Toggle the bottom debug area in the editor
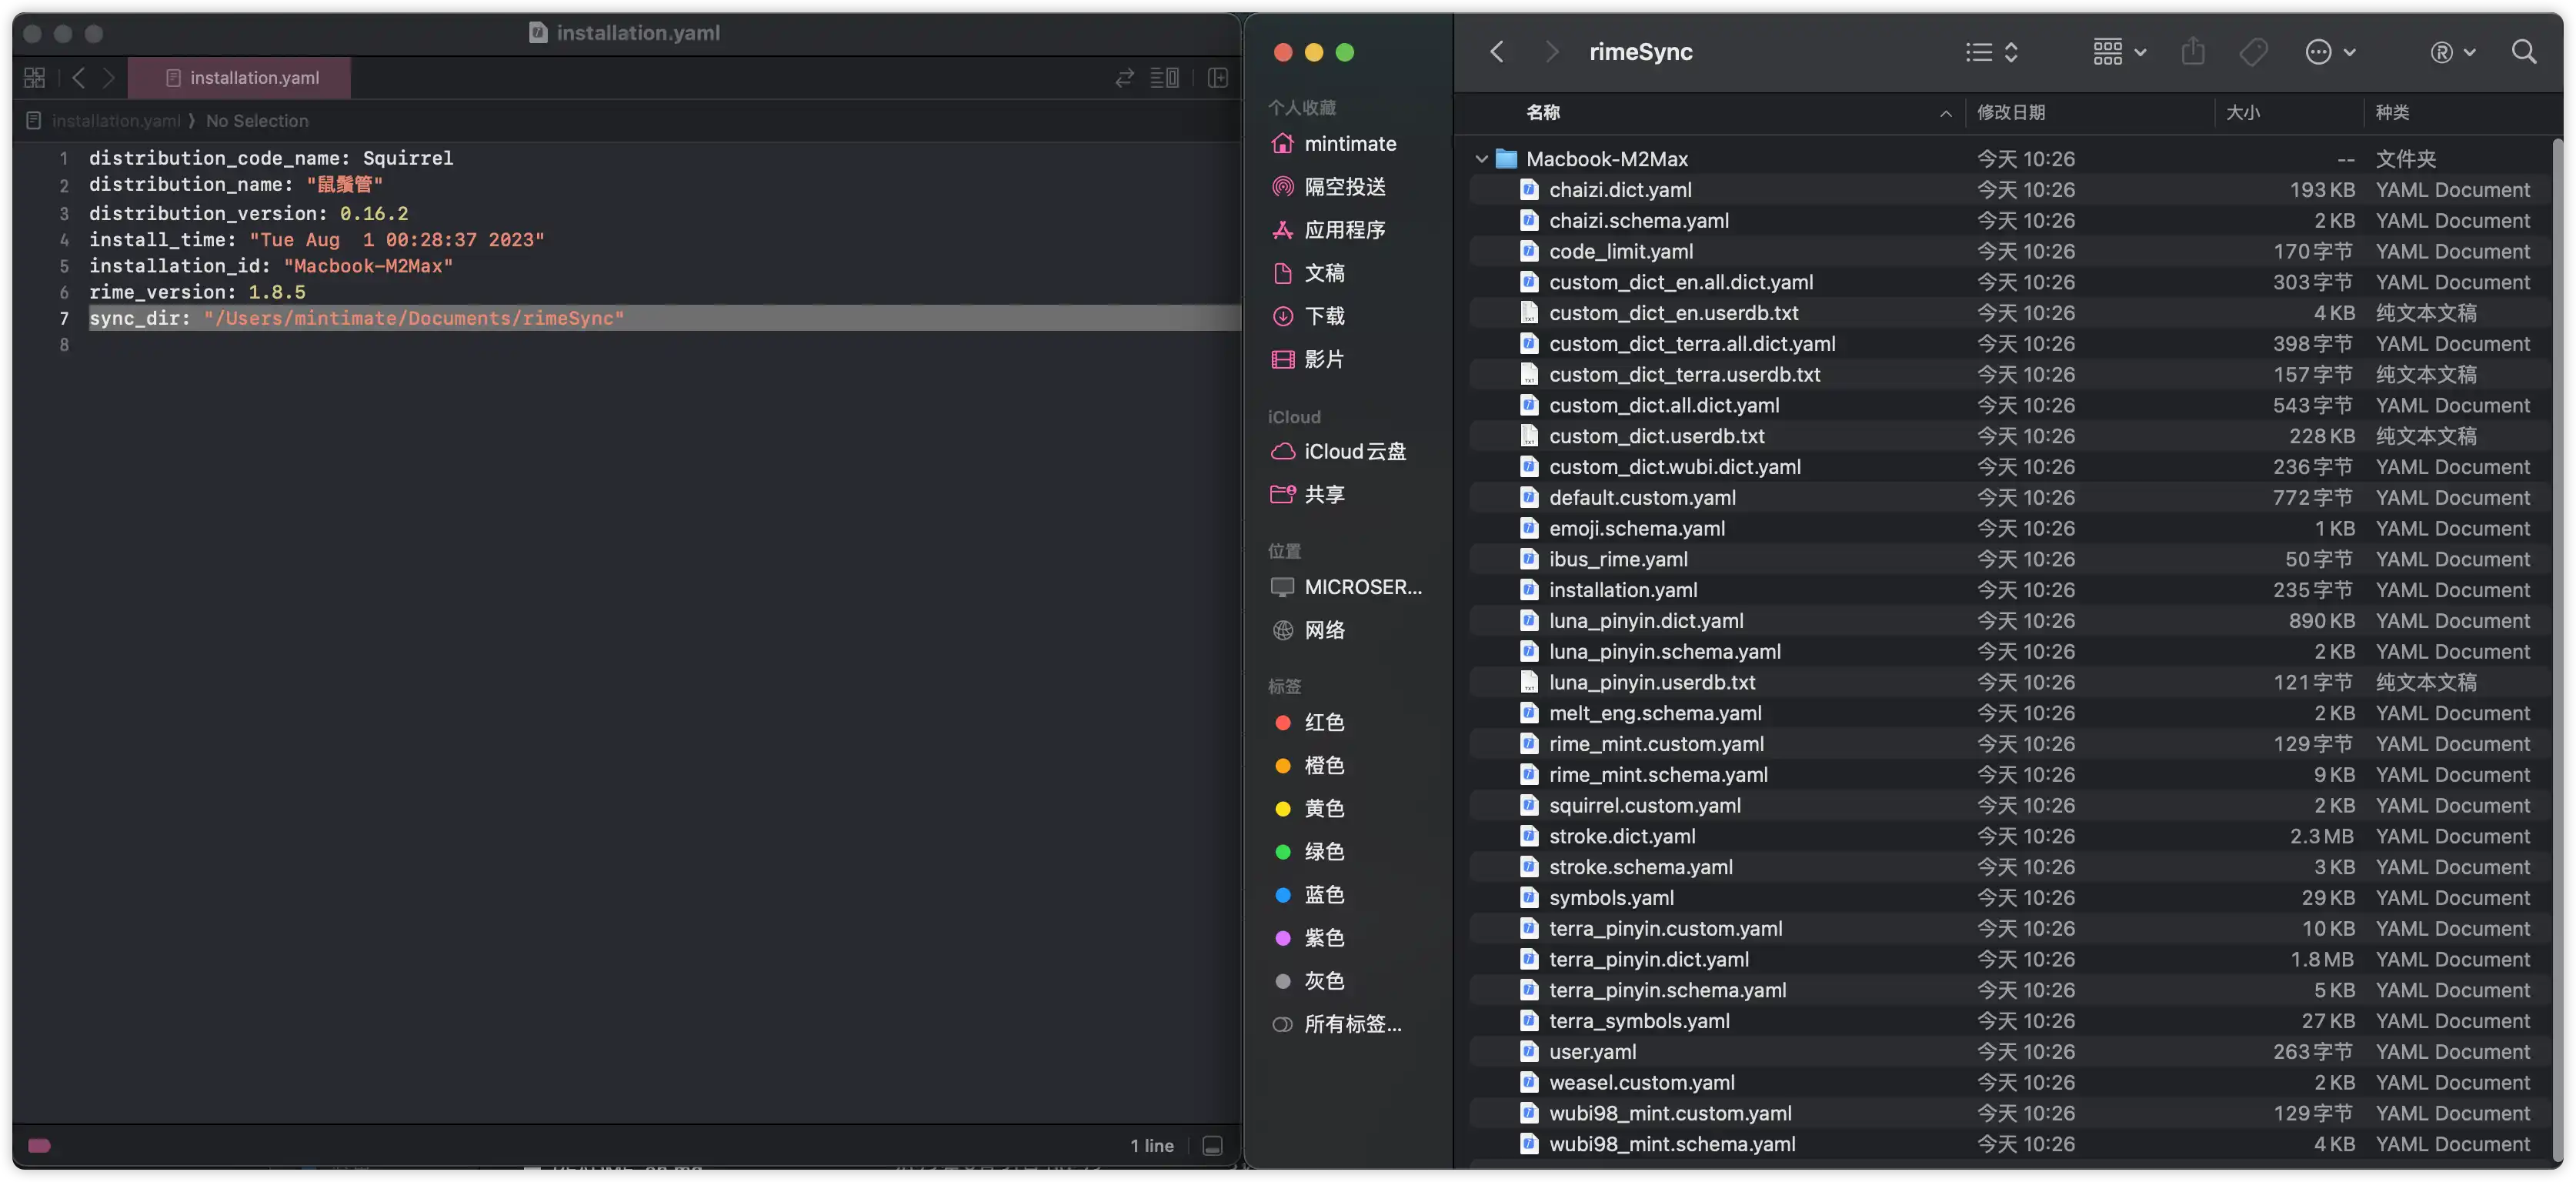2576x1182 pixels. pyautogui.click(x=1212, y=1146)
